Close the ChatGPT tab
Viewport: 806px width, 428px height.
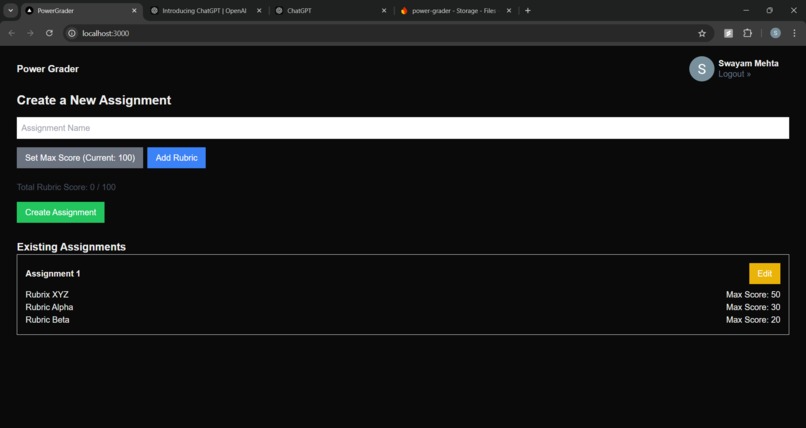pos(383,10)
